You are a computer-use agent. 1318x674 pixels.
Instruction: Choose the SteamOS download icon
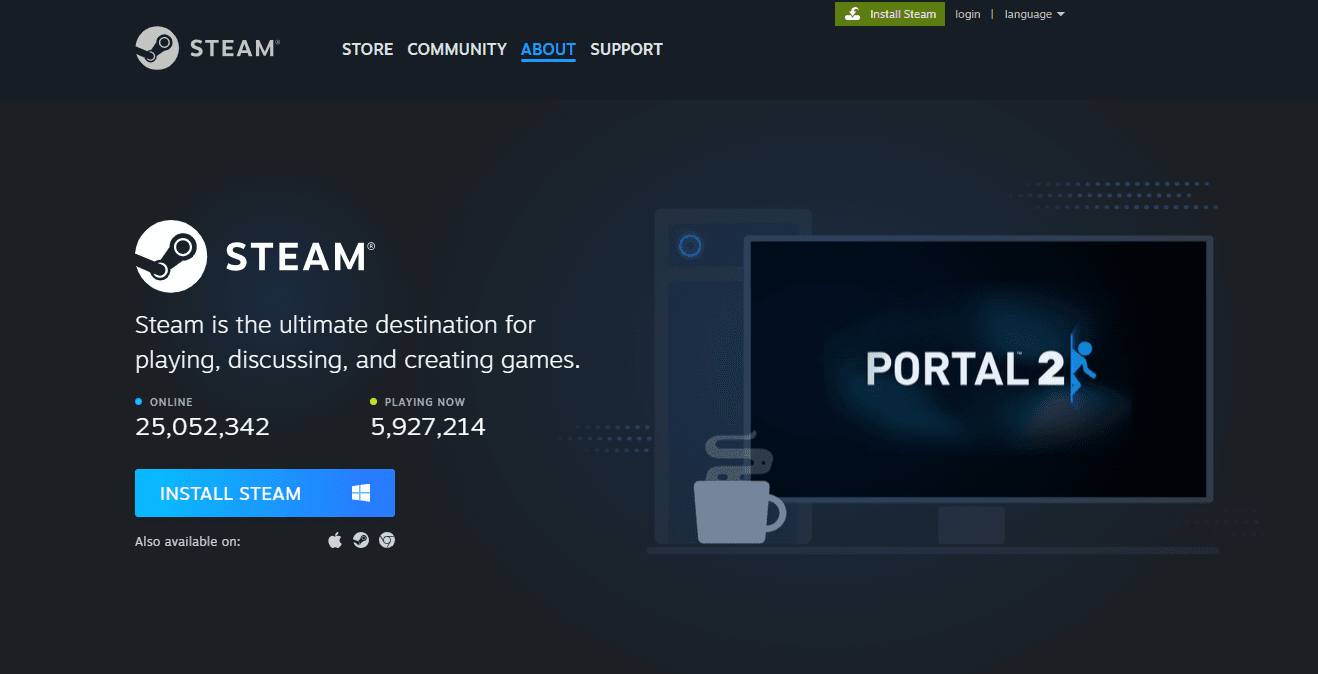point(361,540)
